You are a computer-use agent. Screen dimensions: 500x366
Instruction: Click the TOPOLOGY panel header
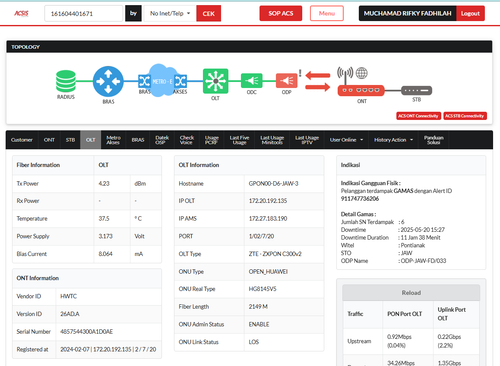(249, 47)
